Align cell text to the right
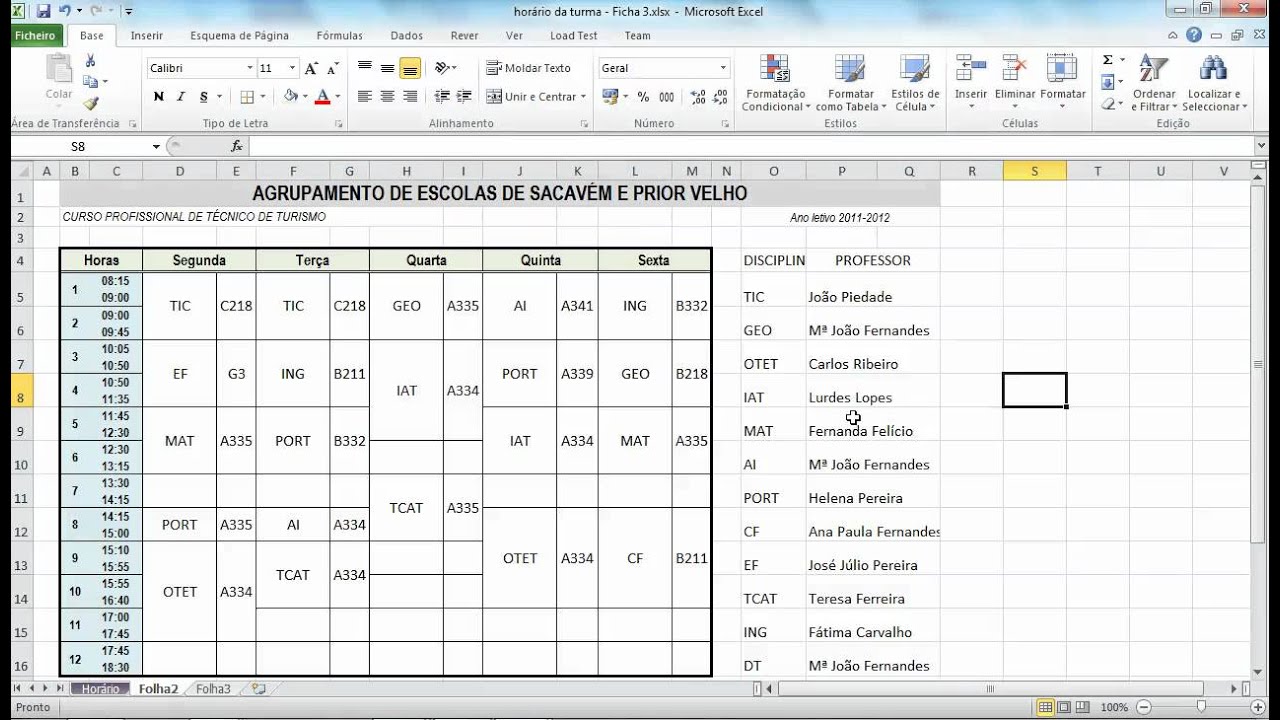Screen dimensions: 1280x720 click(x=410, y=97)
